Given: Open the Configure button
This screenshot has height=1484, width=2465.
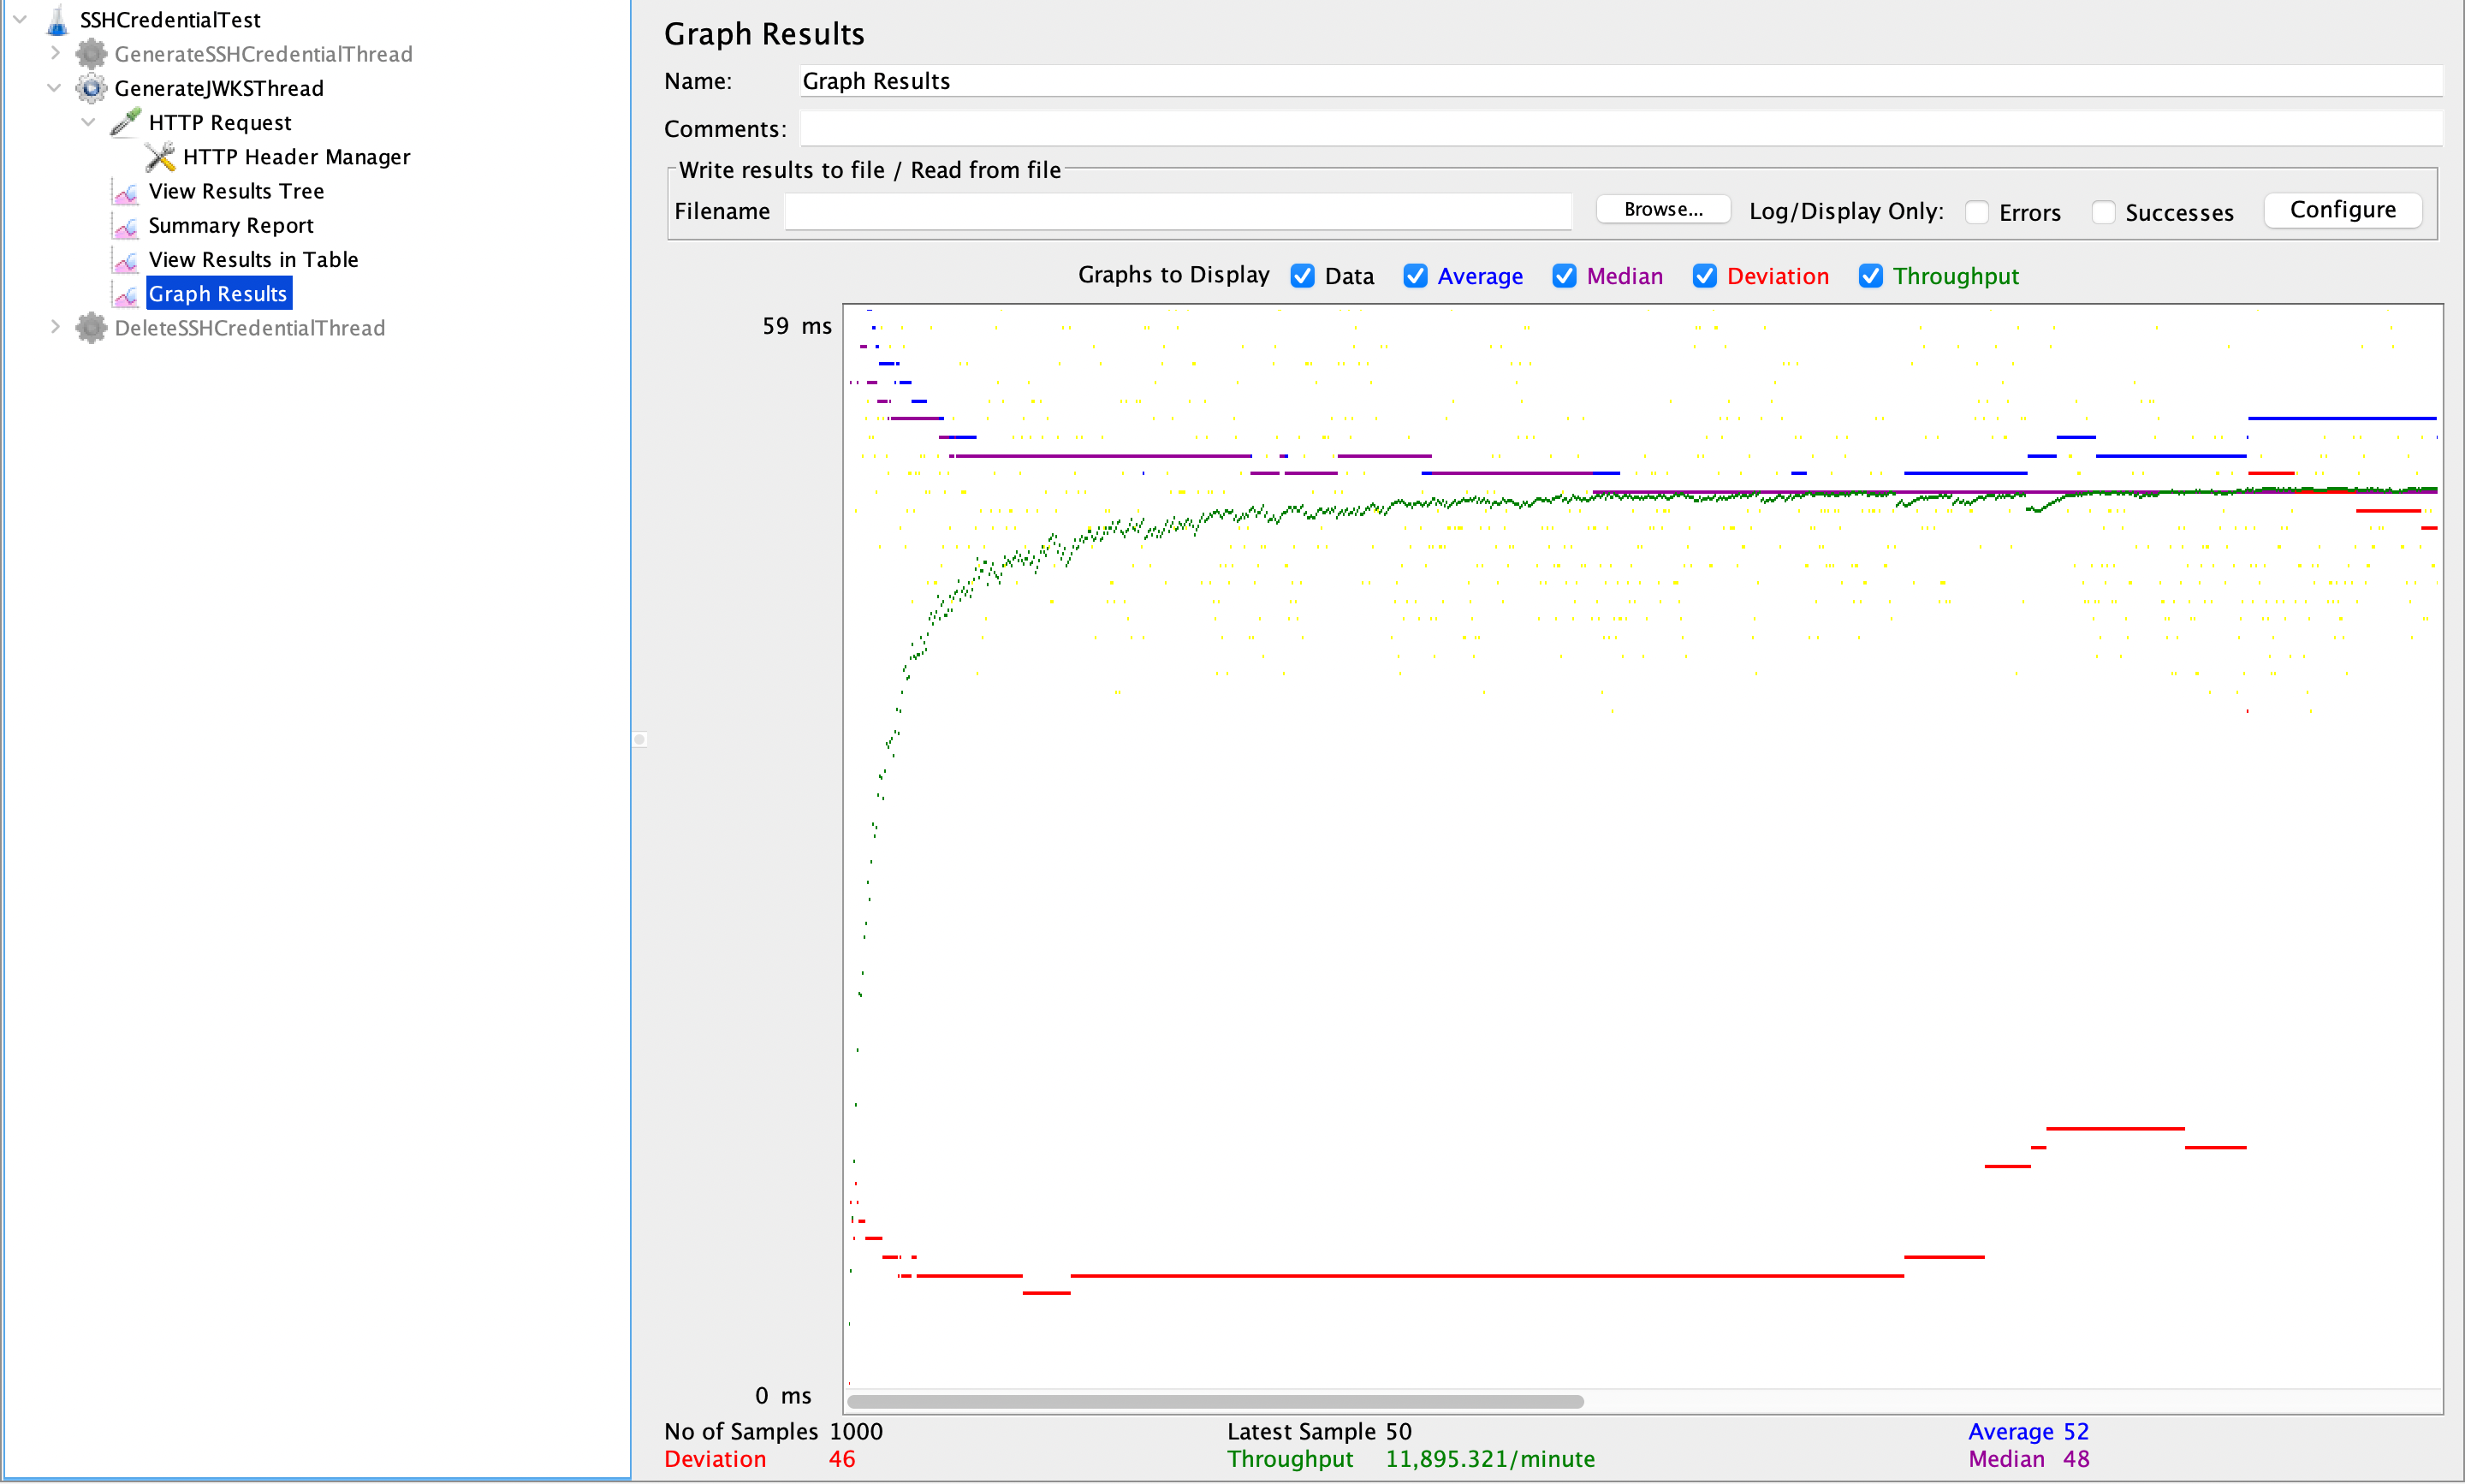Looking at the screenshot, I should point(2341,210).
